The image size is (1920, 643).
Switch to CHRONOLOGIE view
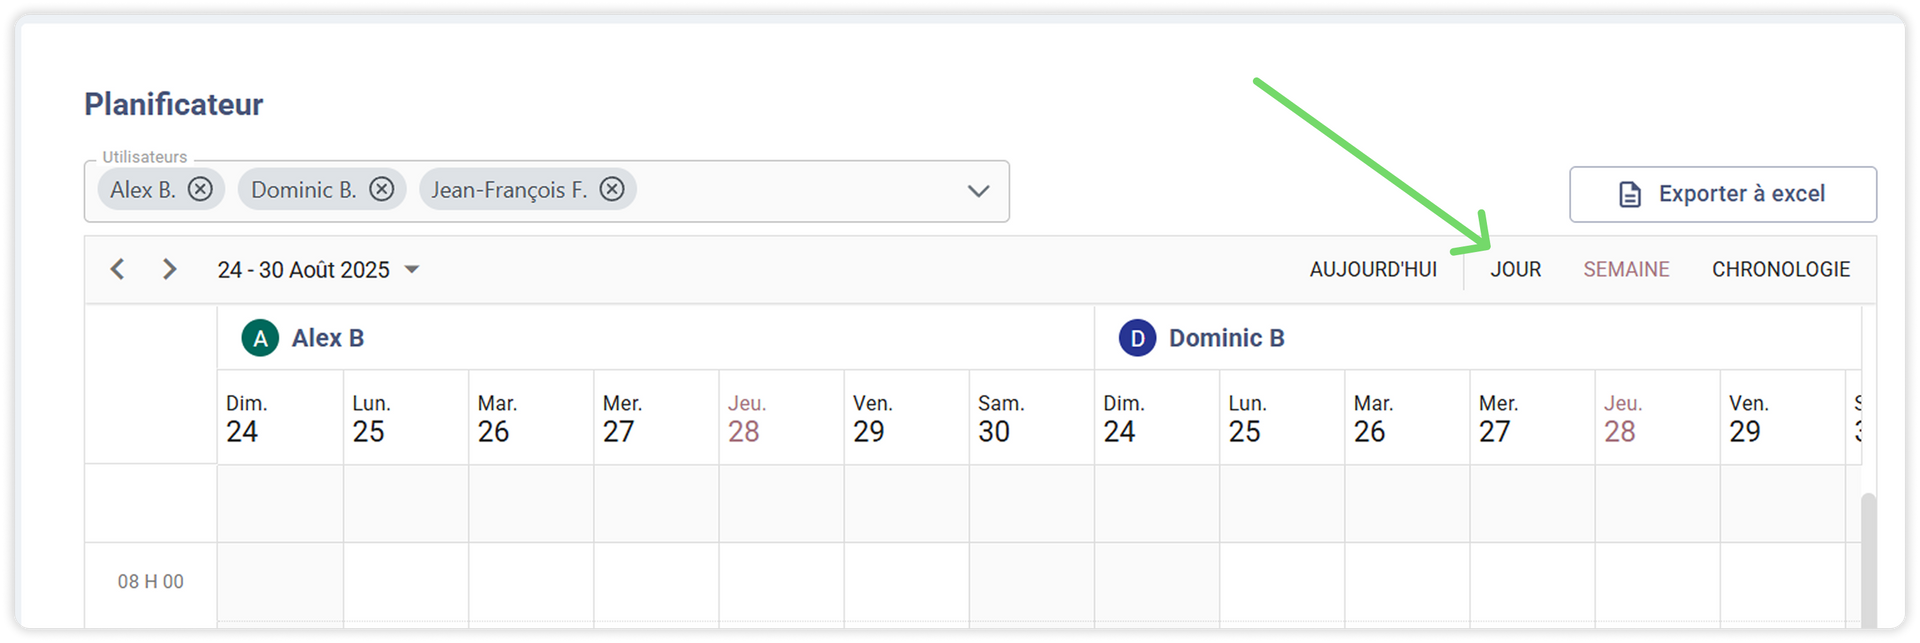click(x=1780, y=269)
